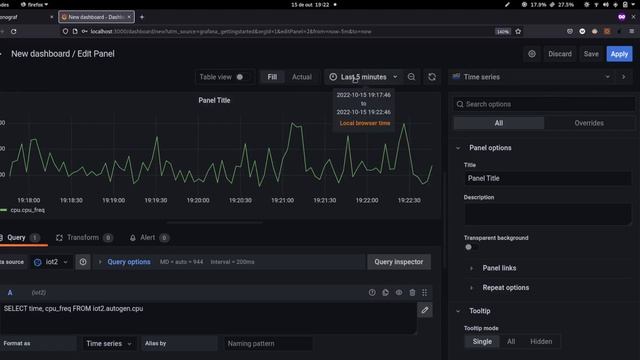Grab the drag handle of query A
Viewport: 640px width, 360px height.
424,292
